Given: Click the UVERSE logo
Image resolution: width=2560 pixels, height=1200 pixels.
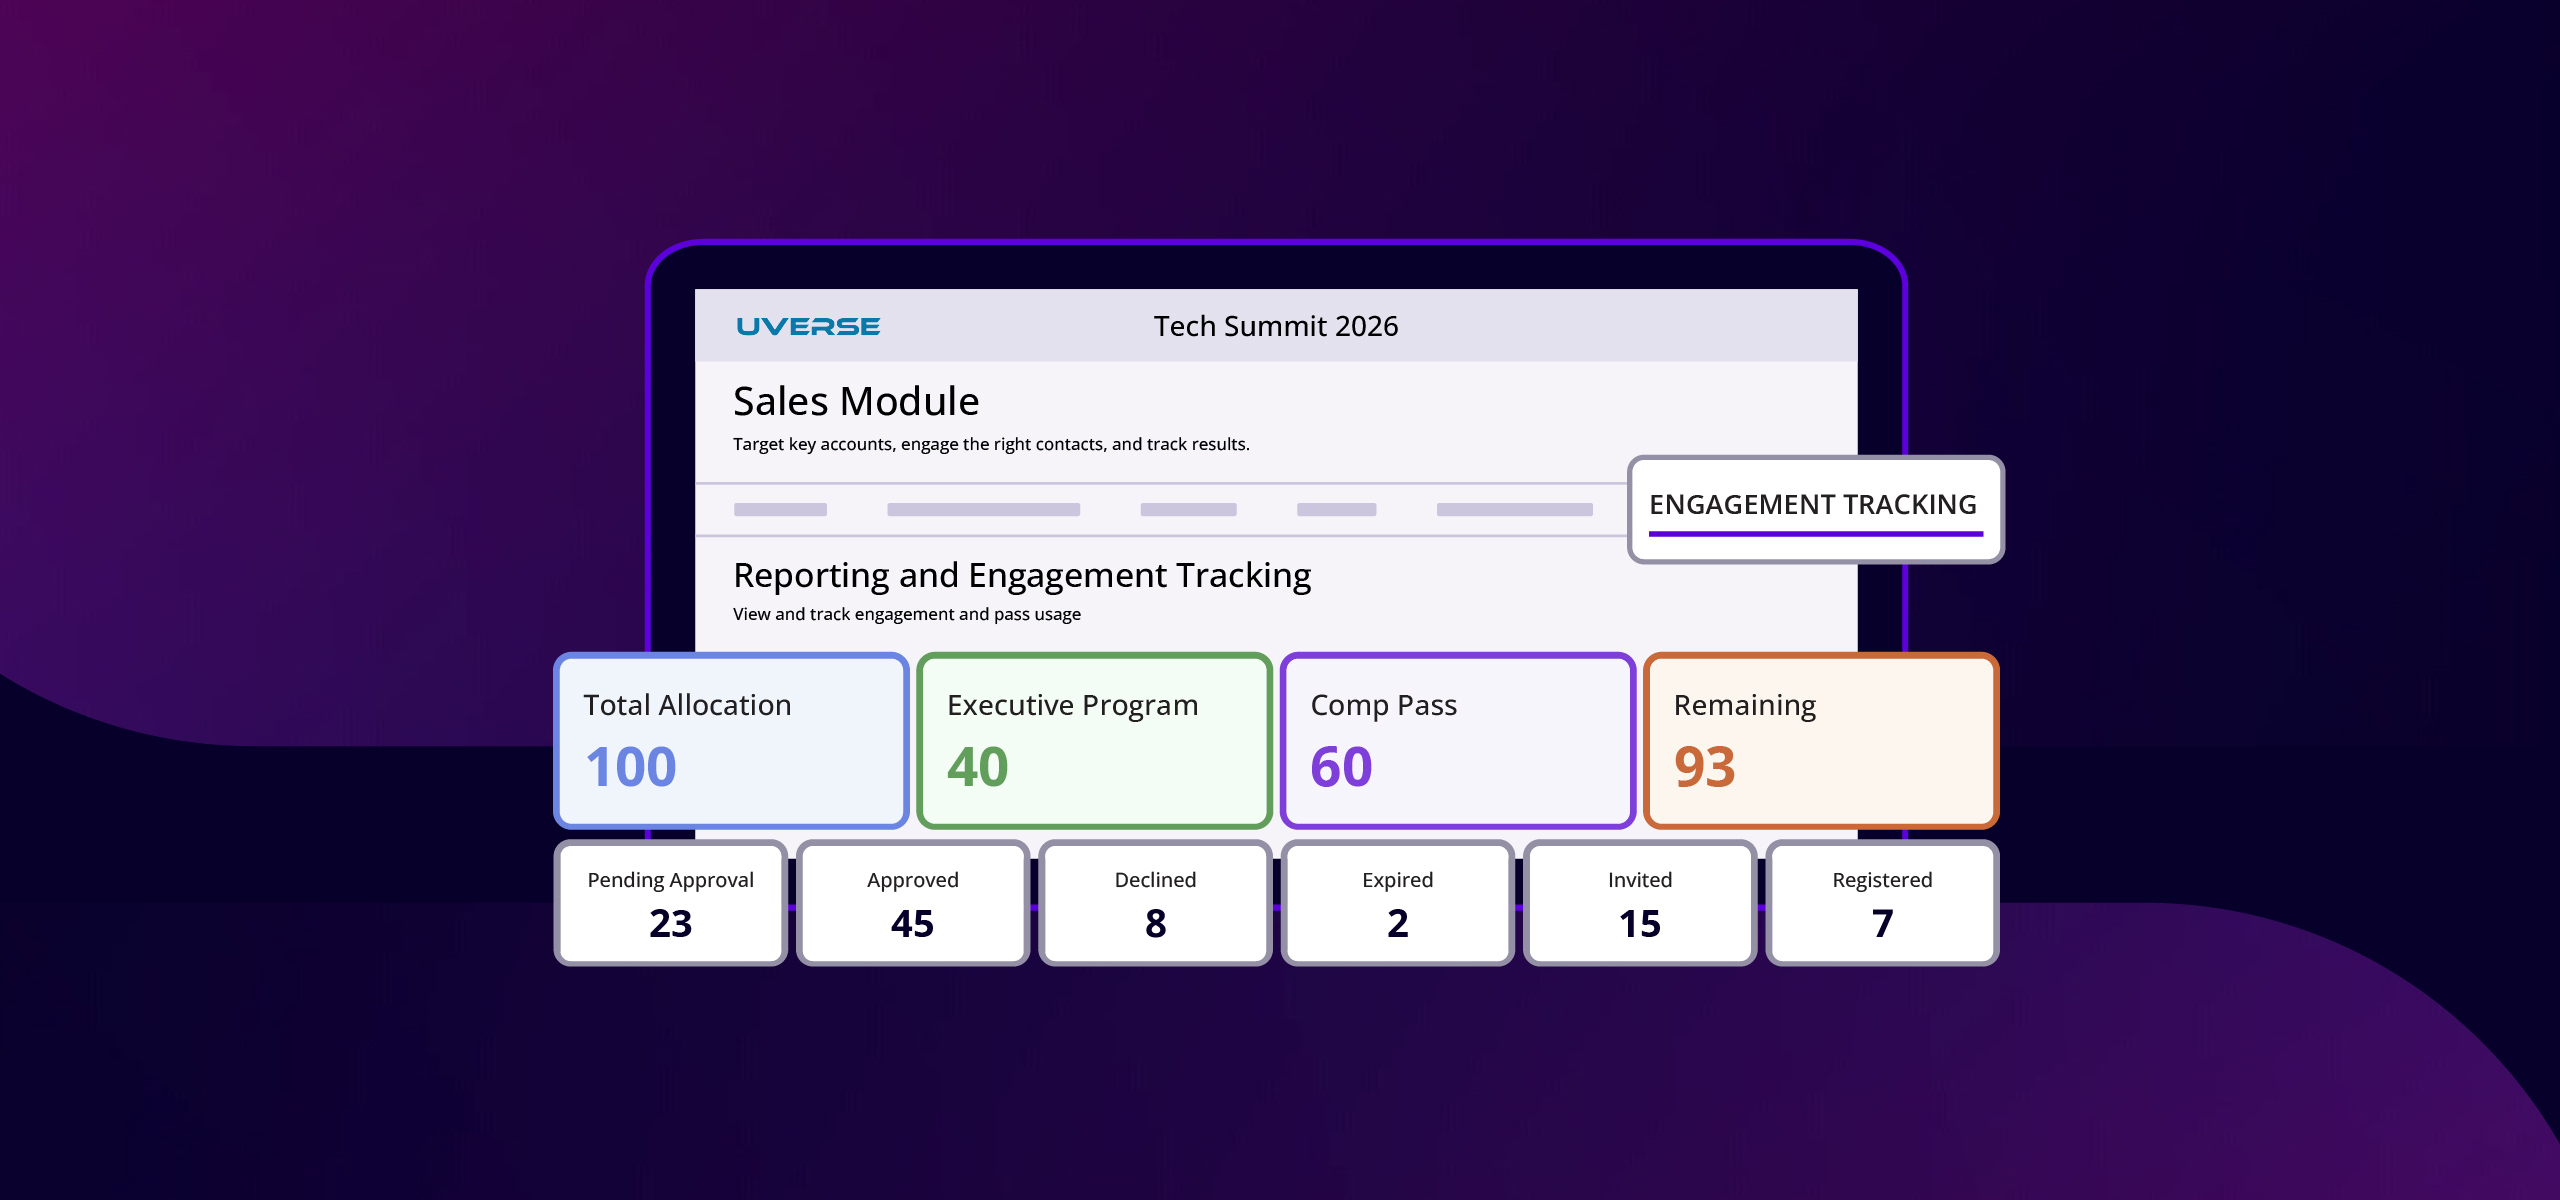Looking at the screenshot, I should click(x=808, y=326).
